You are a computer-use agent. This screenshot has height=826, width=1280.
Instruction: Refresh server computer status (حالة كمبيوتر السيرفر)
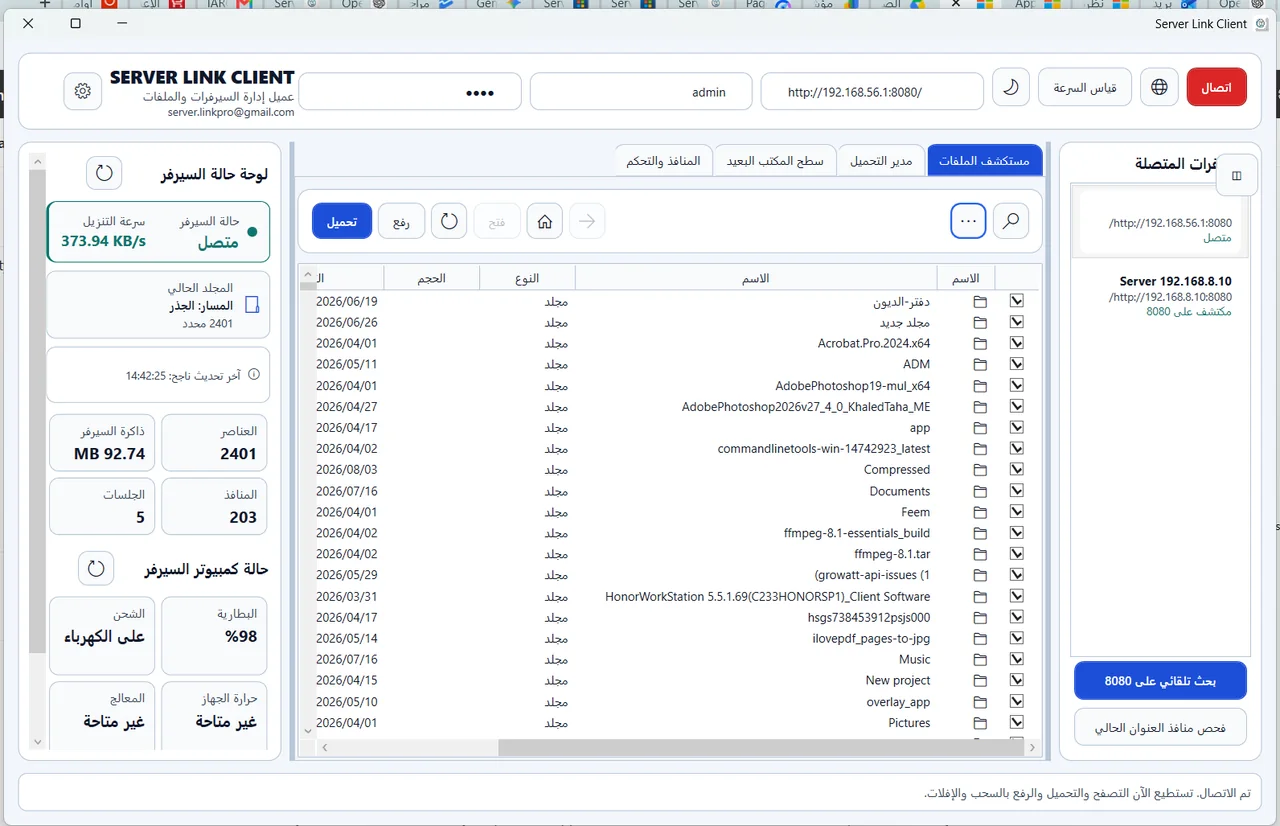click(x=96, y=568)
